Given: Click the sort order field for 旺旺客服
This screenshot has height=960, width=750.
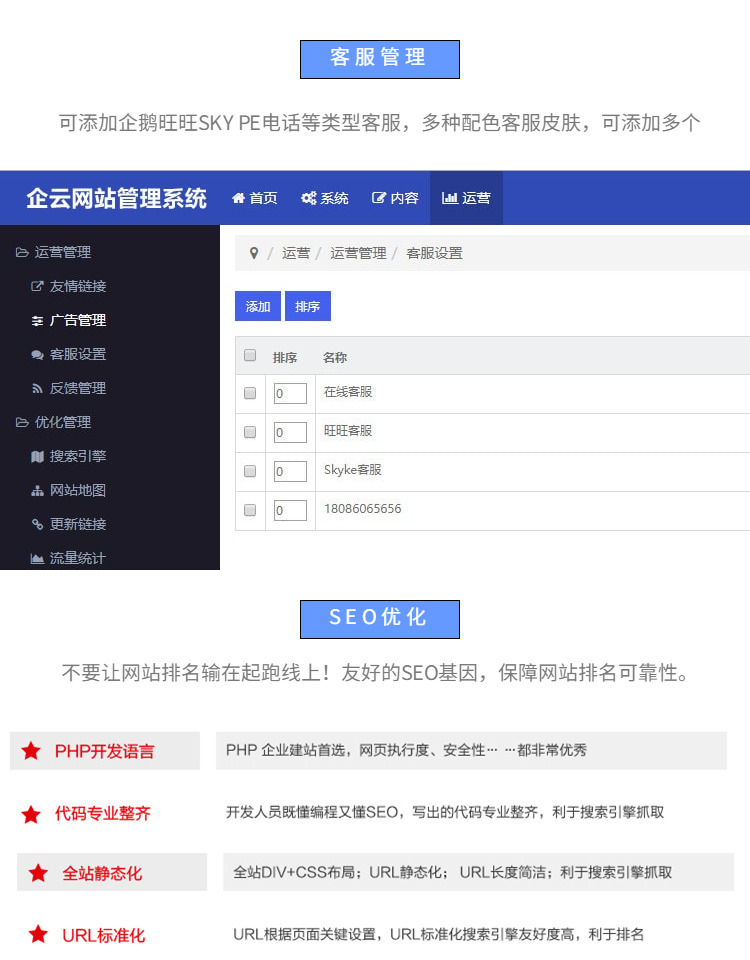Looking at the screenshot, I should click(290, 432).
